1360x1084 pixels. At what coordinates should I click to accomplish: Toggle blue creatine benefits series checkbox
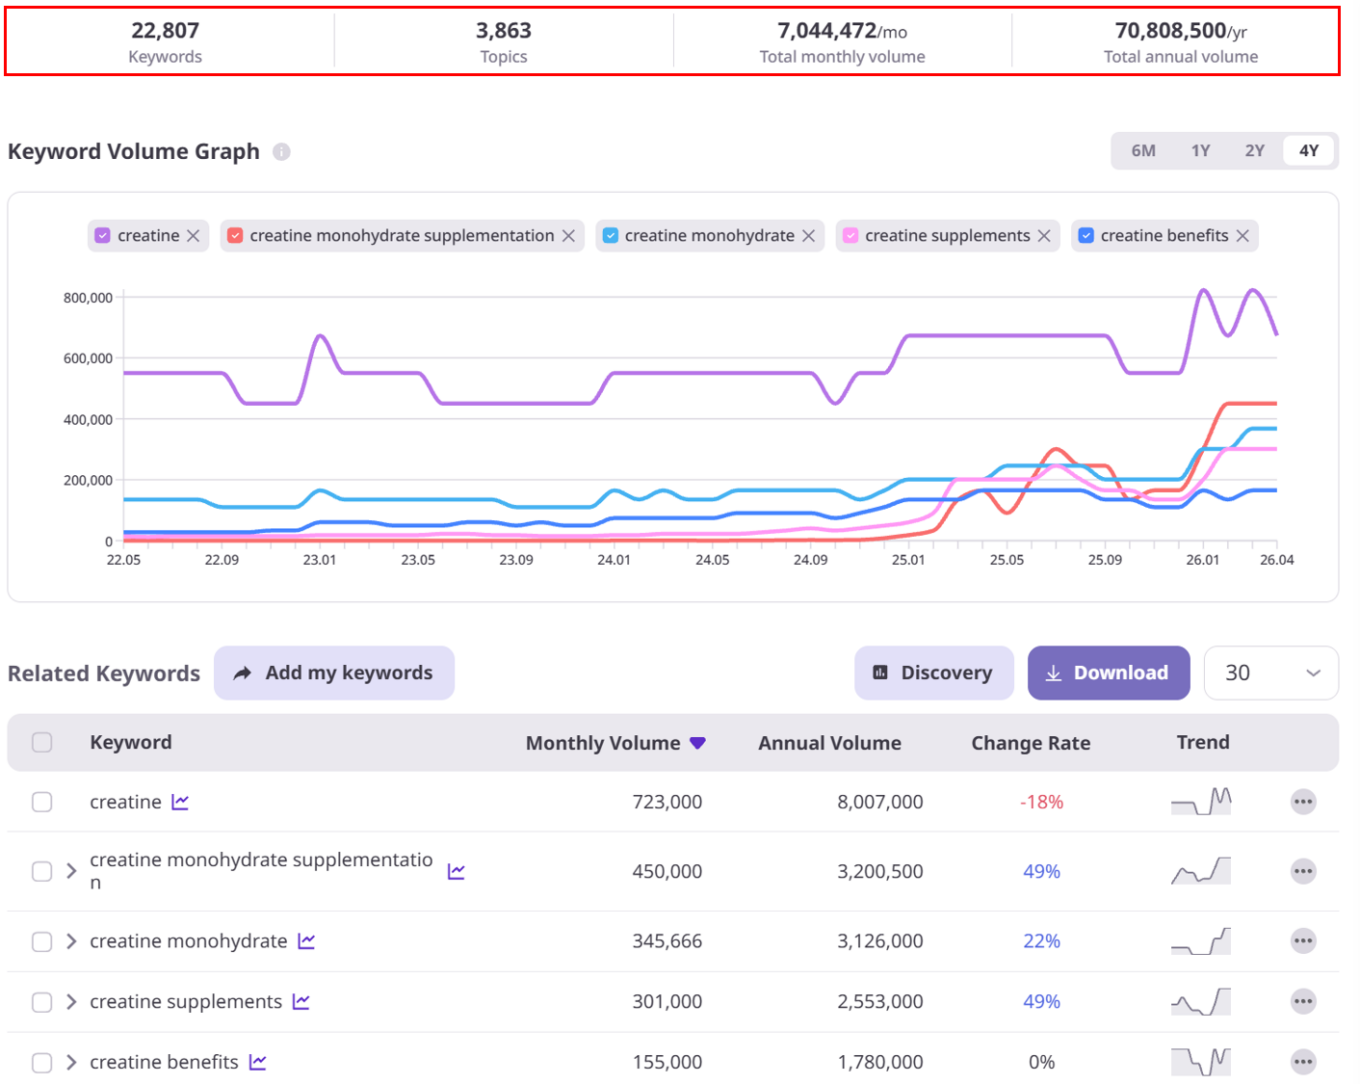click(x=1086, y=236)
